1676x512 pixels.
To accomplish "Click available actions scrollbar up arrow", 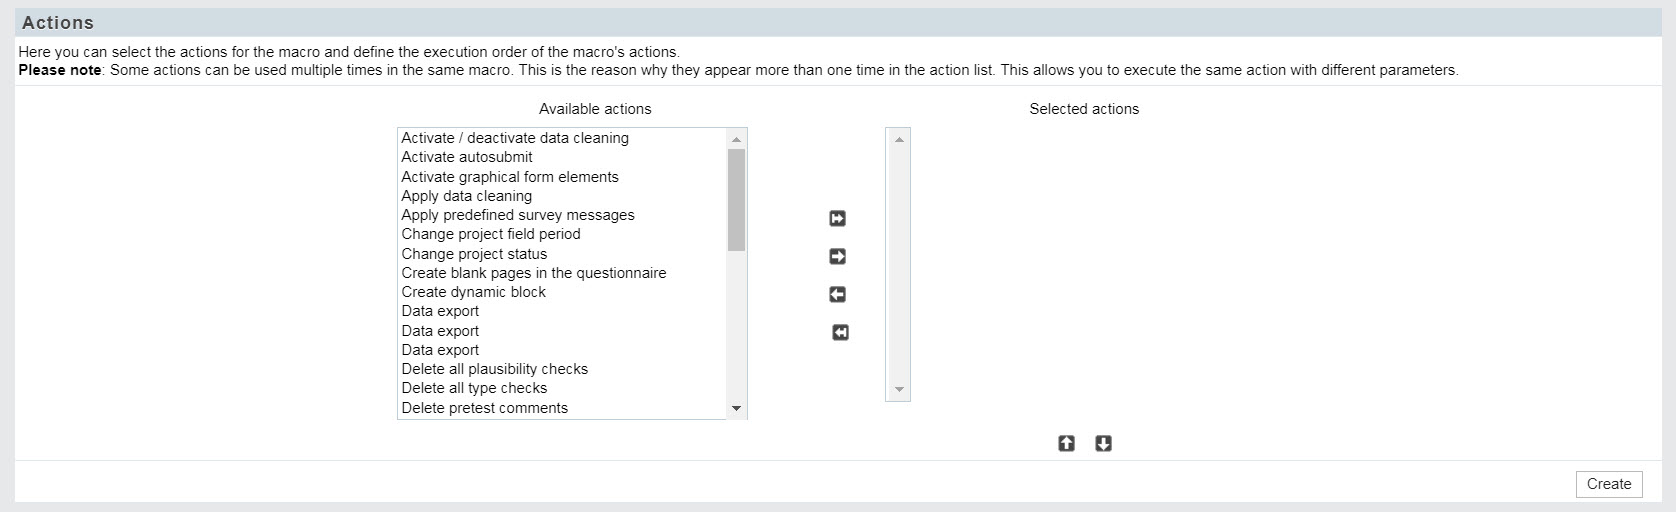I will tap(737, 139).
